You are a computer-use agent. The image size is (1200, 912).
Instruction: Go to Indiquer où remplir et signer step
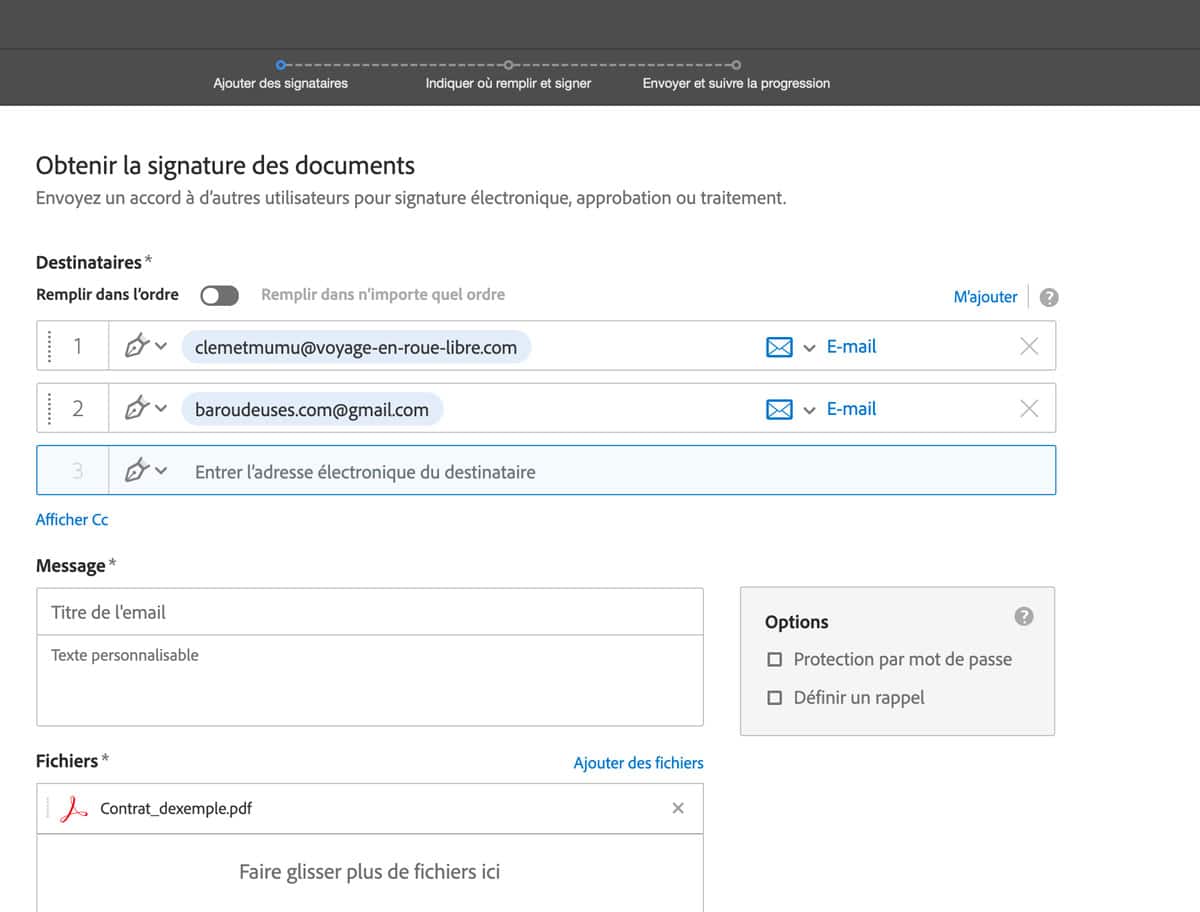(508, 83)
